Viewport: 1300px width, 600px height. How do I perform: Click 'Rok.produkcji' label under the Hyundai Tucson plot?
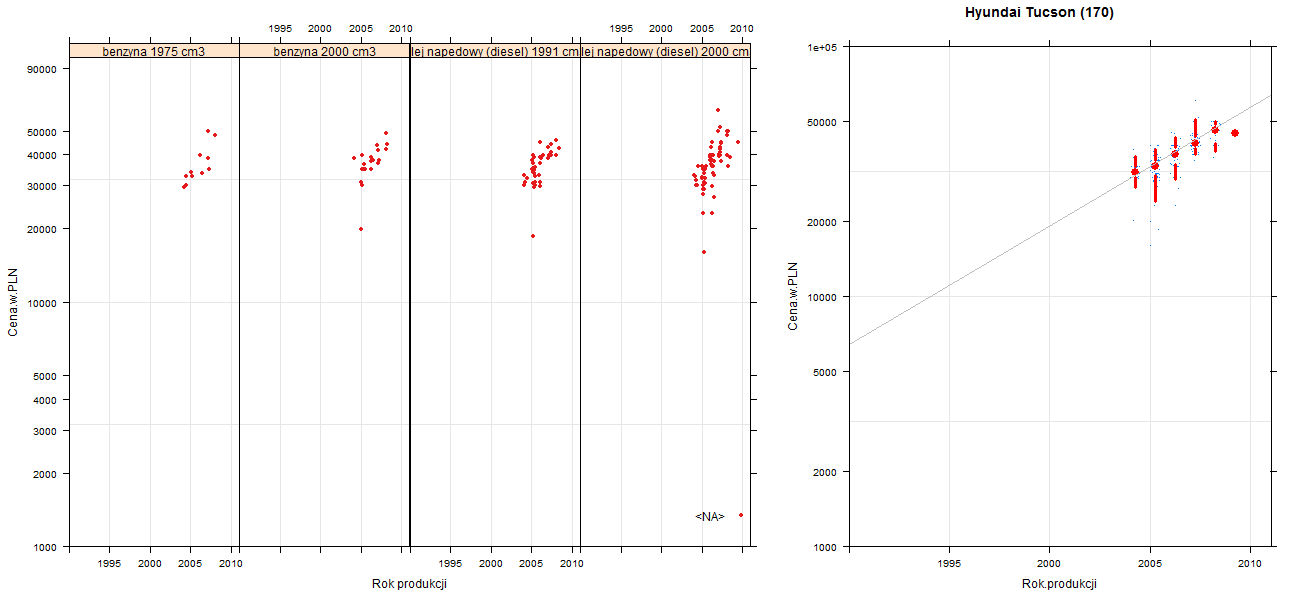[x=1060, y=584]
